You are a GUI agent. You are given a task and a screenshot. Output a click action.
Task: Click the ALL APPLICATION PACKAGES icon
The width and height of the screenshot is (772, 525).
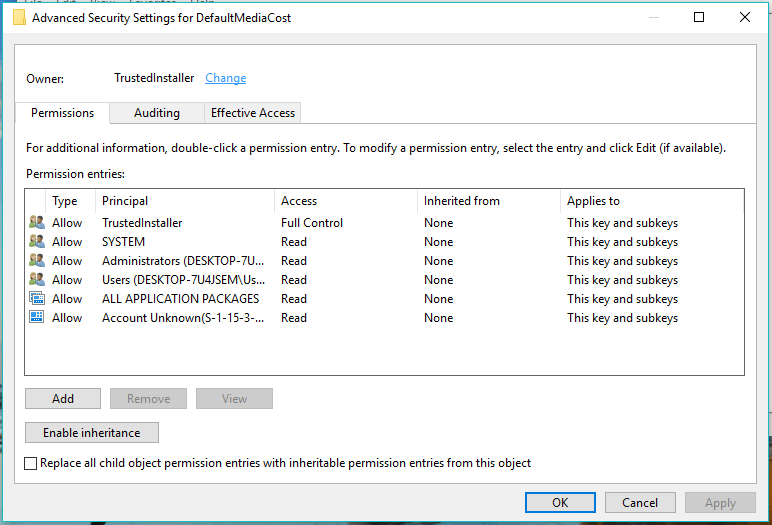tap(37, 299)
